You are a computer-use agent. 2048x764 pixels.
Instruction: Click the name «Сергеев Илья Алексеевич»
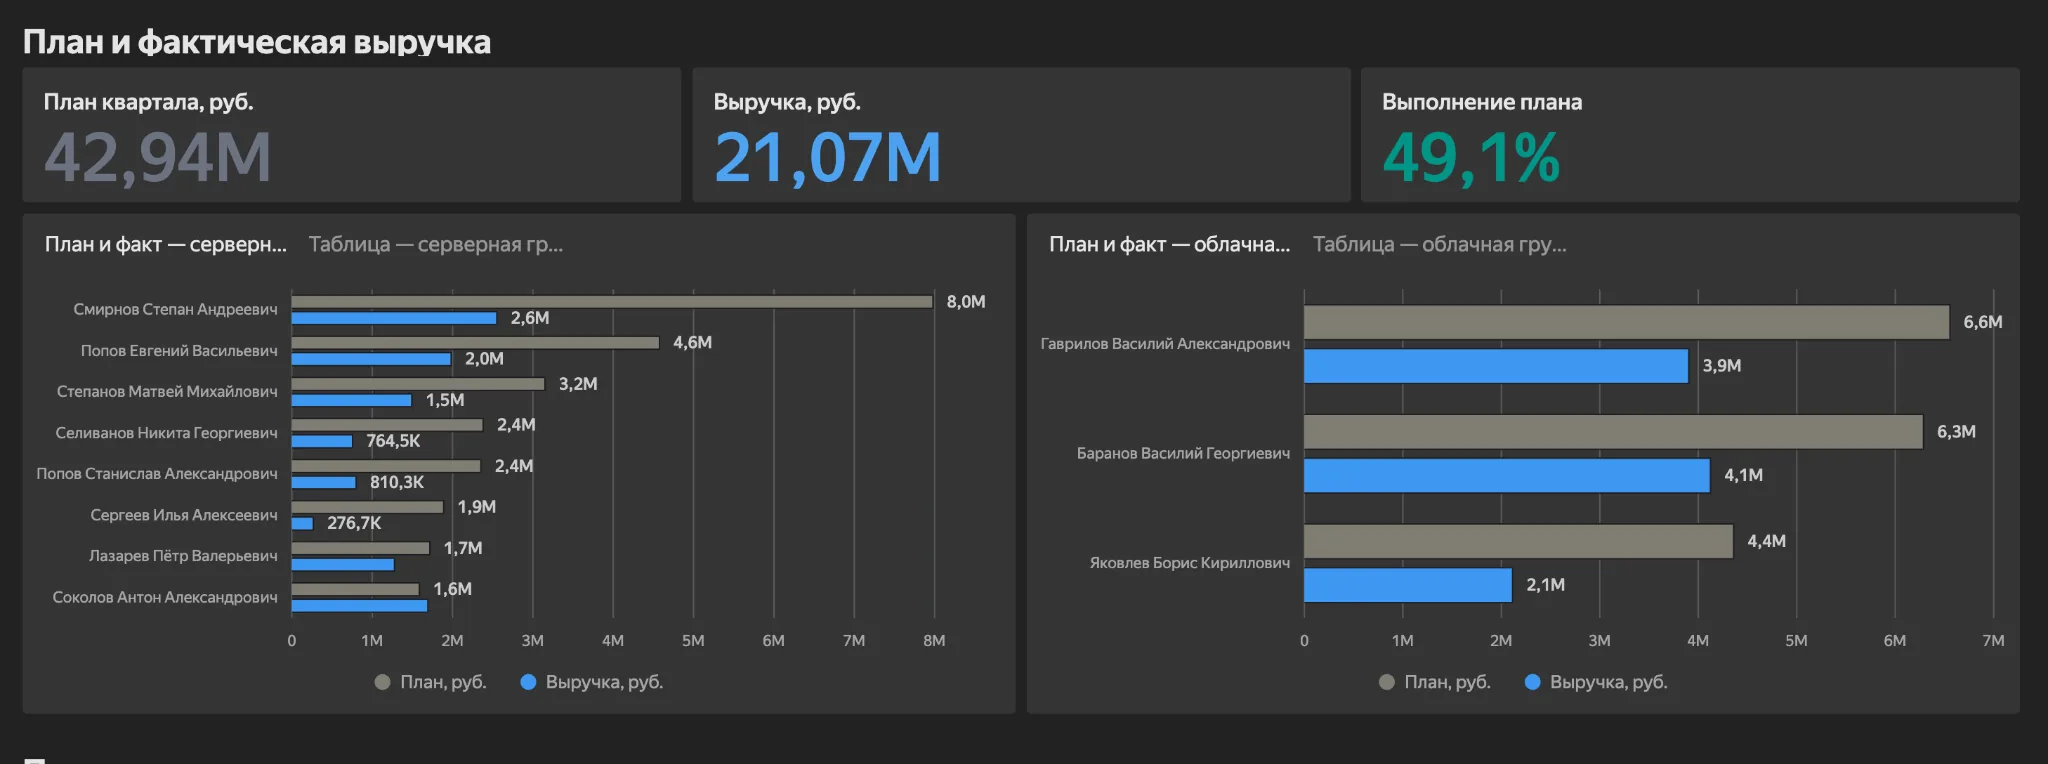click(184, 515)
